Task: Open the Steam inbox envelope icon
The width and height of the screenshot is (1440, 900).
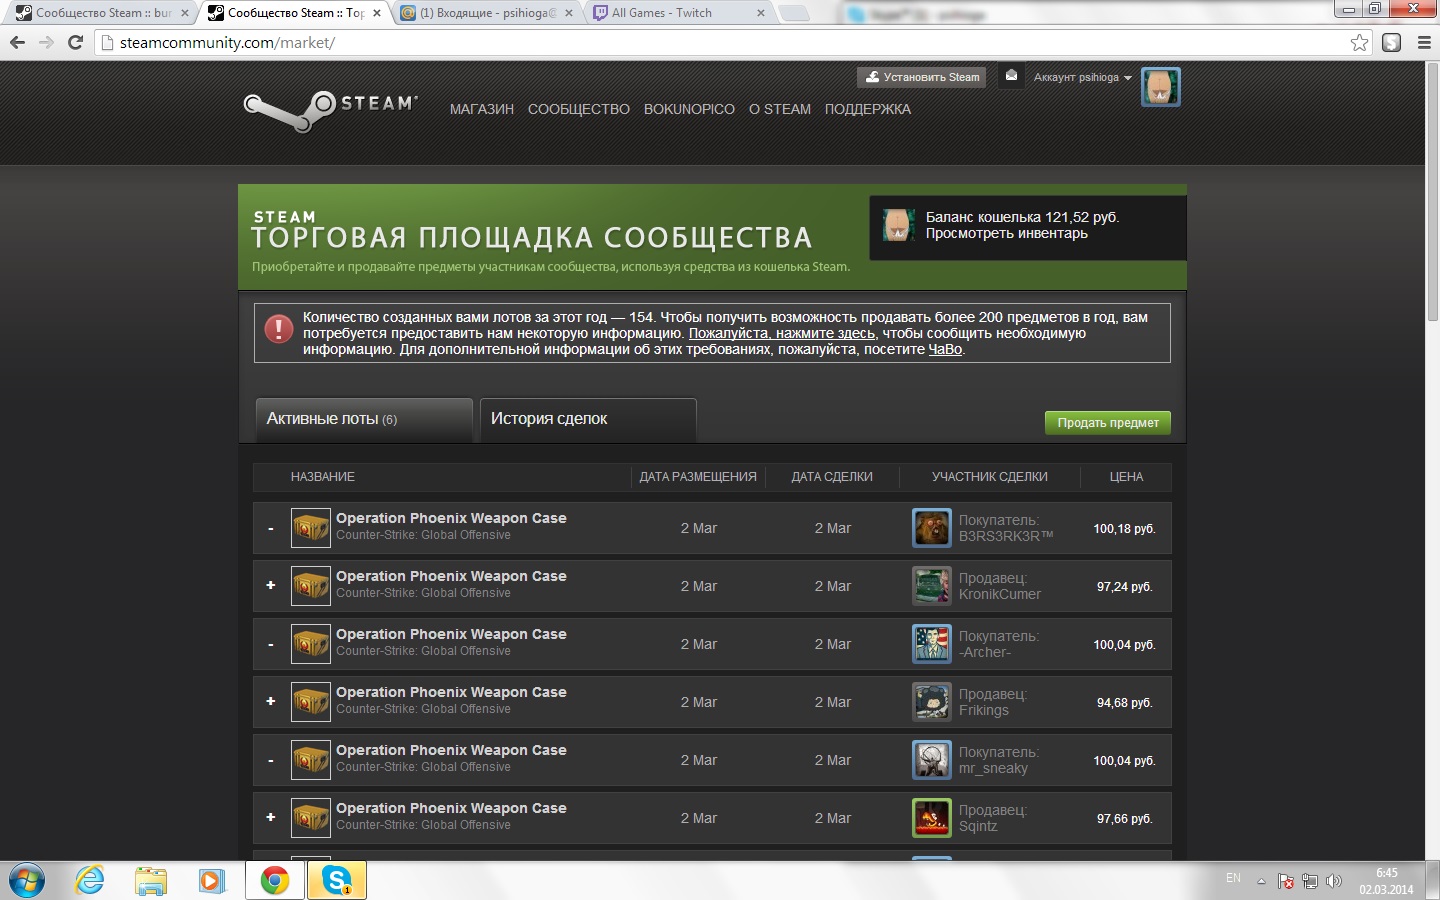Action: [x=1011, y=76]
